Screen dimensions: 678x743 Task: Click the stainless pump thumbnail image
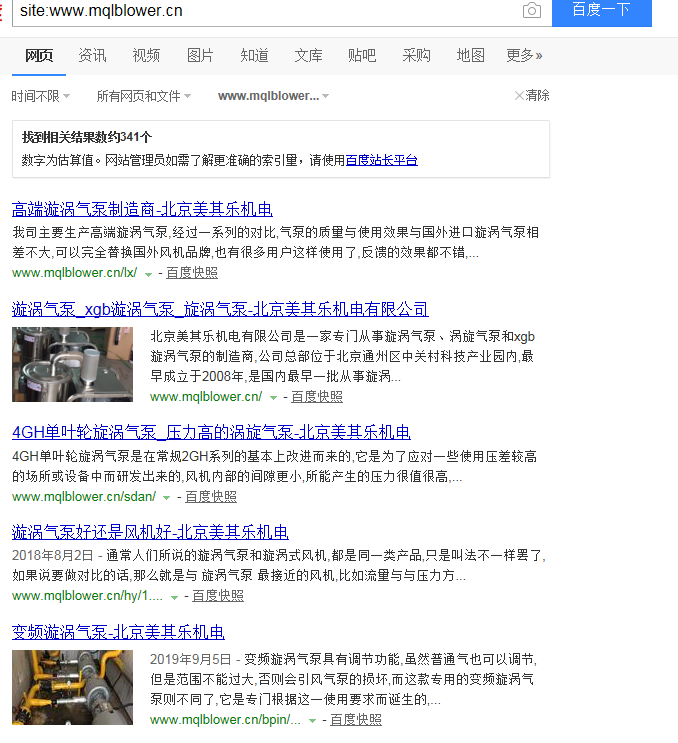point(72,364)
